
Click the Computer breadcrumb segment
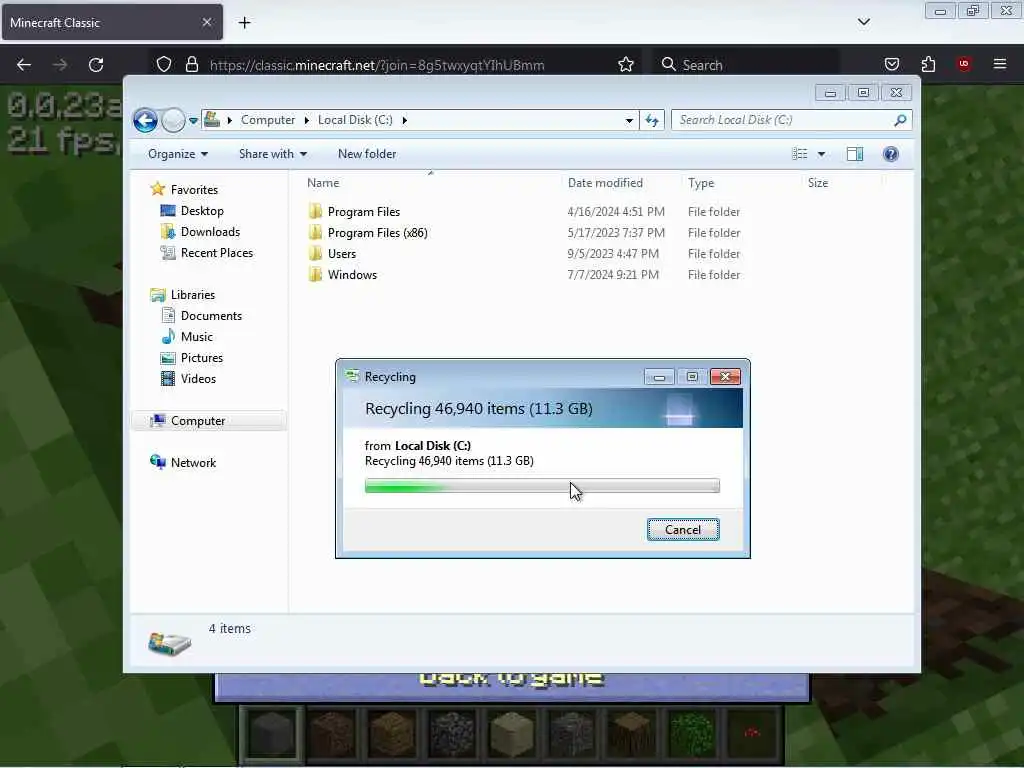point(268,120)
